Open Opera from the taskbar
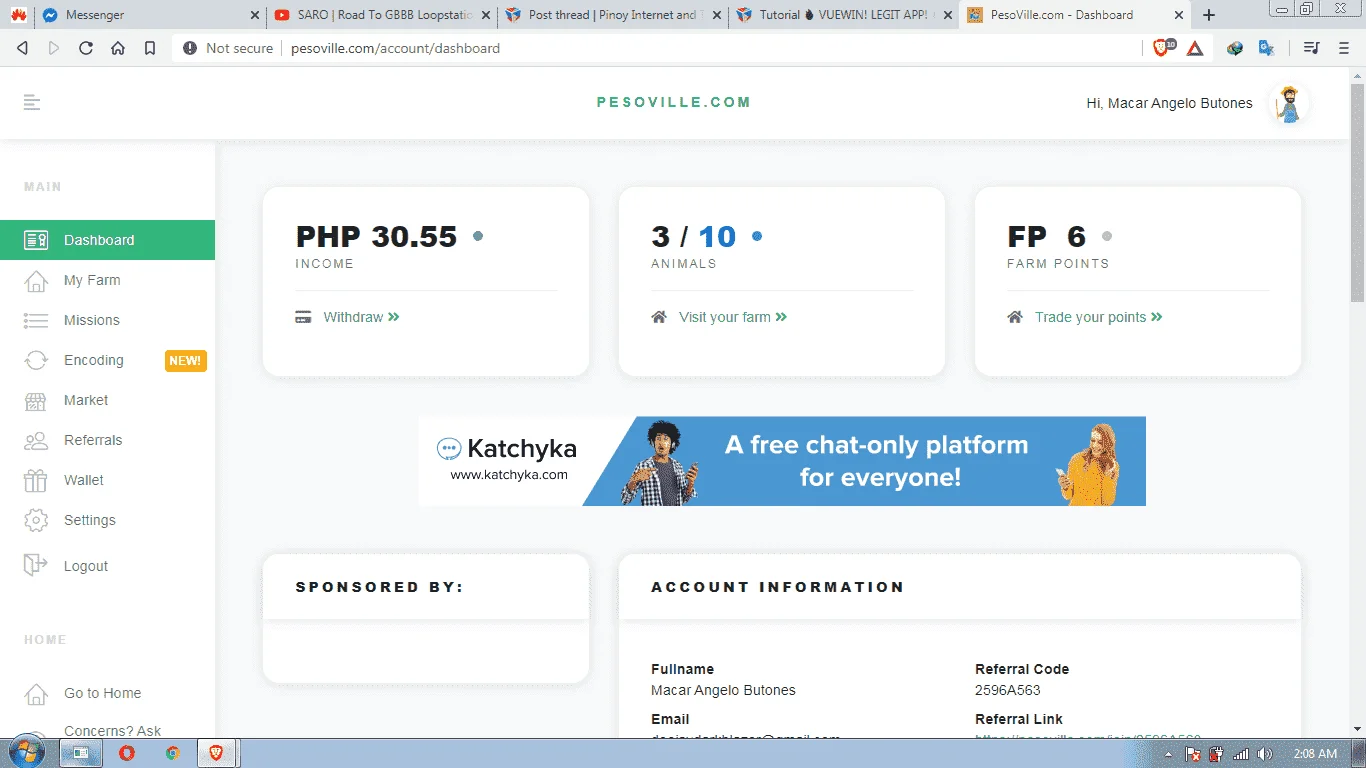This screenshot has width=1366, height=768. pos(127,753)
